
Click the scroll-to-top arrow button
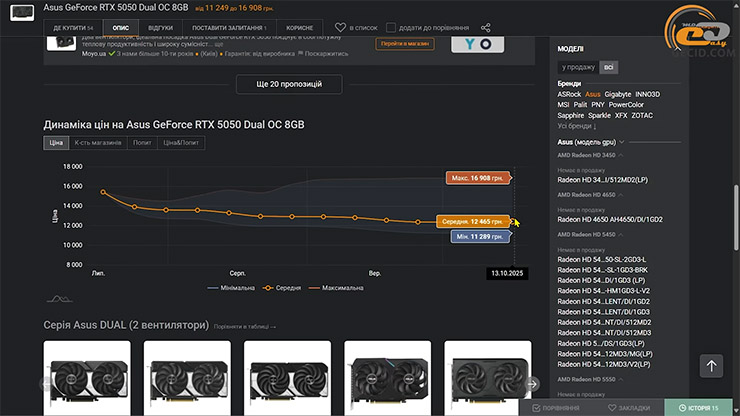point(712,366)
